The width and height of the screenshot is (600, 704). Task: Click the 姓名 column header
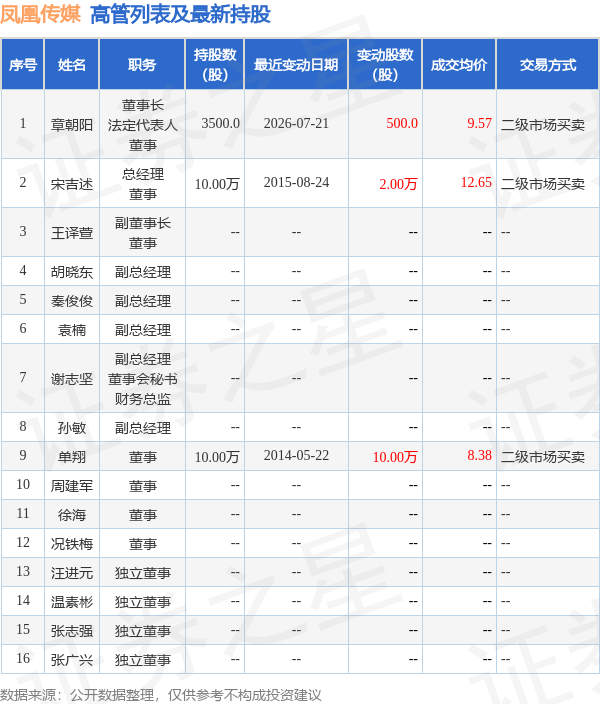pos(72,65)
